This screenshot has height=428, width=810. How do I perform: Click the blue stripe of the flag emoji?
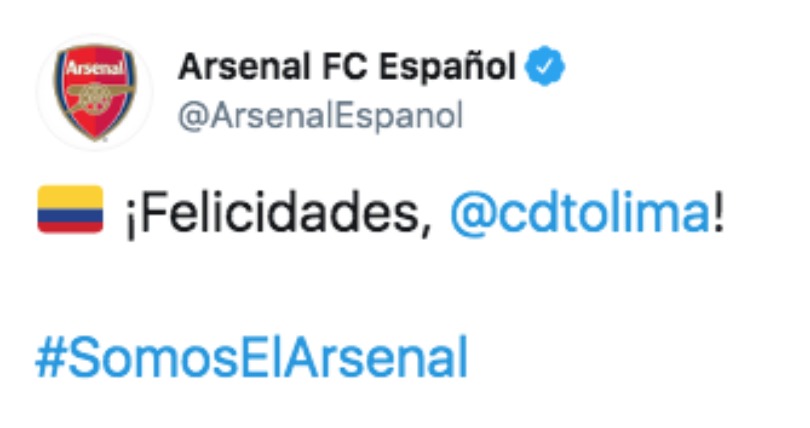point(70,214)
